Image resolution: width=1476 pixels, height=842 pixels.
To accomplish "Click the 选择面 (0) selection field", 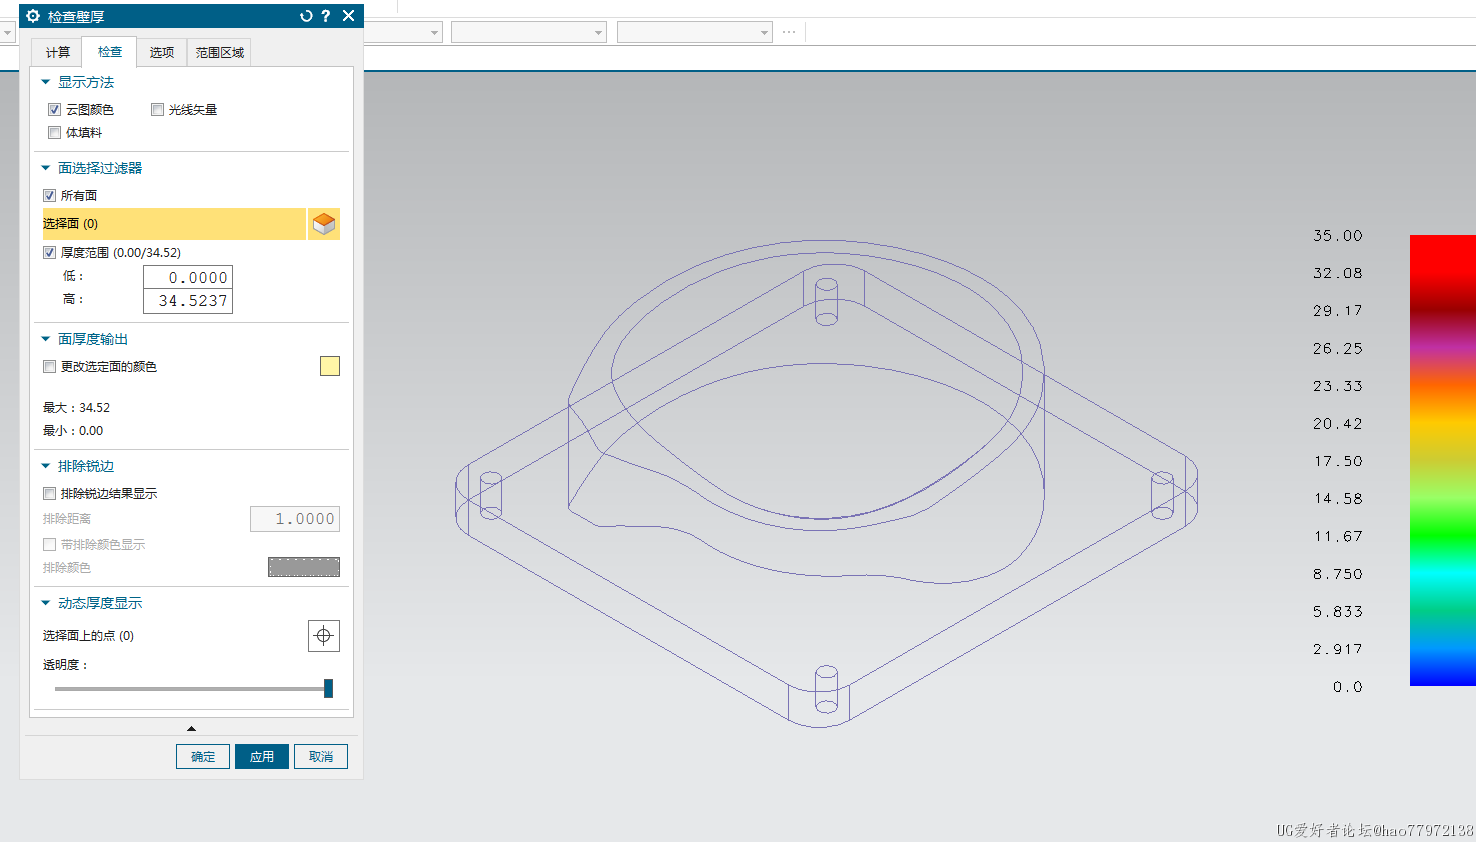I will [x=174, y=224].
